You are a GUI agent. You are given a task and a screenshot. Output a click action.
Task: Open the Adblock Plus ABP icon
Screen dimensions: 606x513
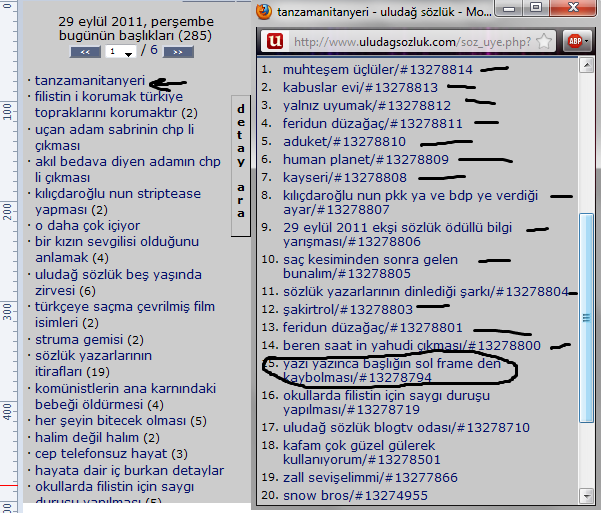[574, 41]
